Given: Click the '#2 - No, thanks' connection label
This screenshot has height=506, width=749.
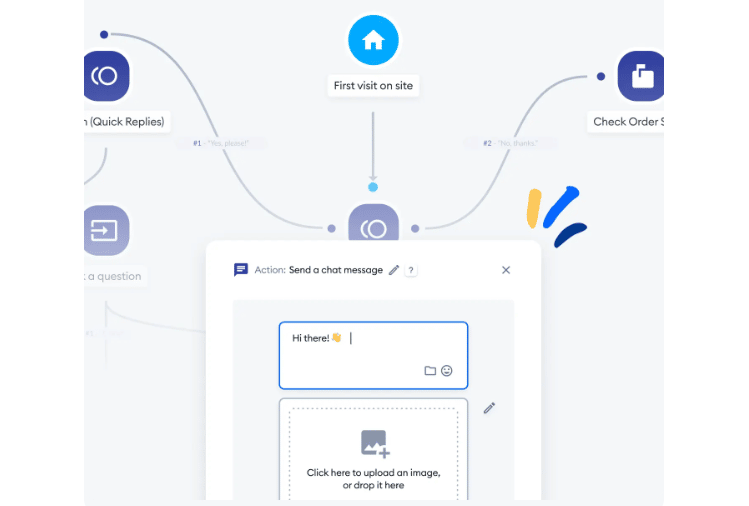Looking at the screenshot, I should [x=509, y=143].
